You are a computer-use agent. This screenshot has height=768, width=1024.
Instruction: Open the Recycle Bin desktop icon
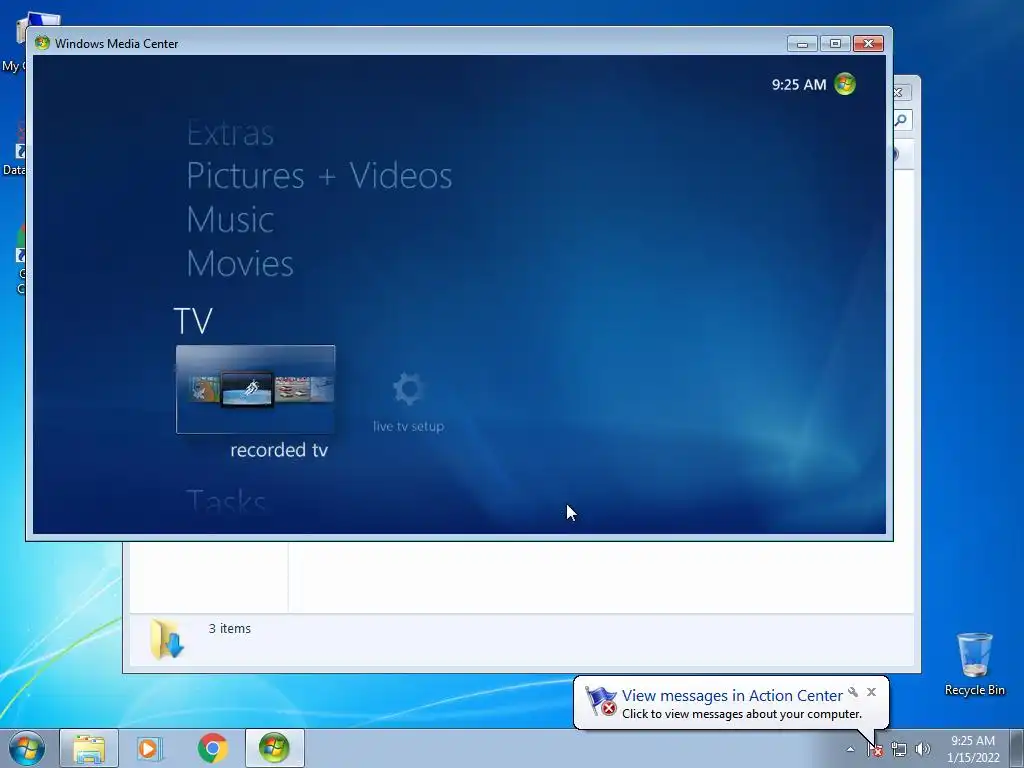point(974,664)
